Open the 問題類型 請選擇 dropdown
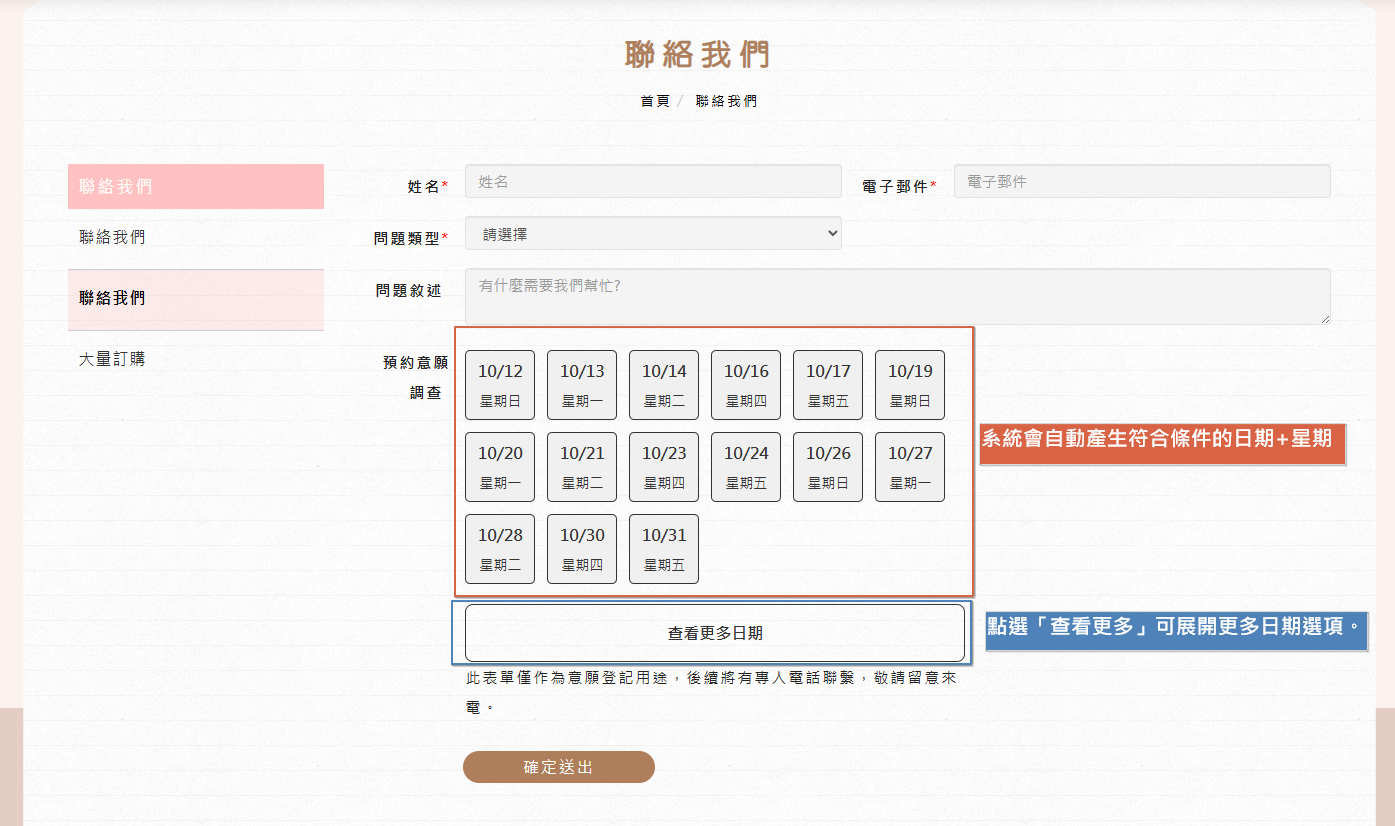This screenshot has height=826, width=1395. point(652,233)
